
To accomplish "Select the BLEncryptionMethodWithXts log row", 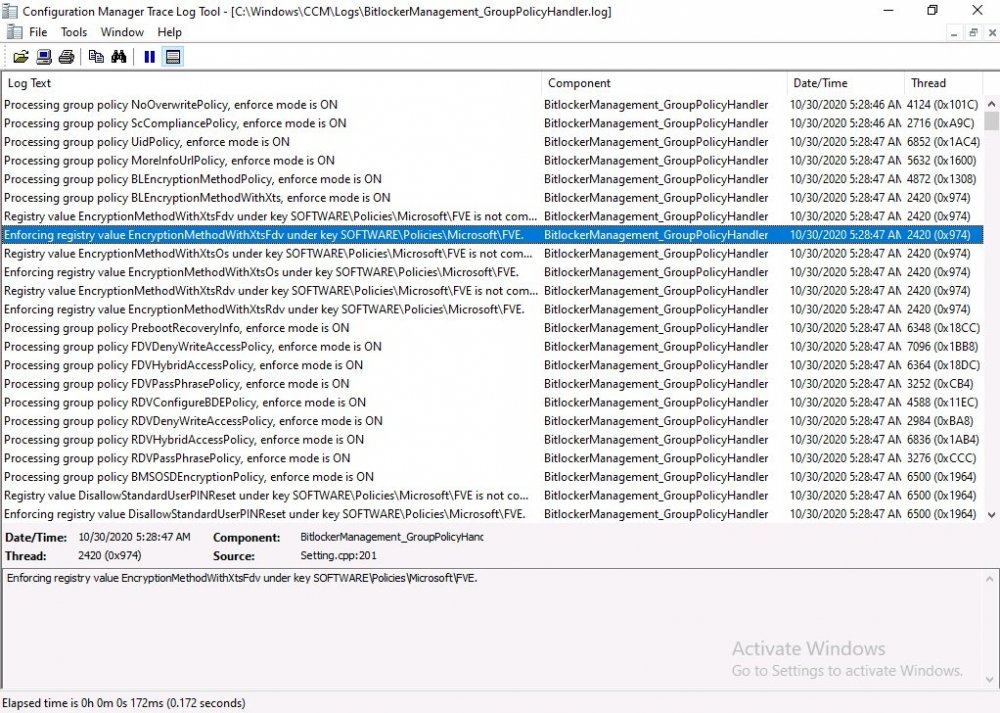I will pyautogui.click(x=492, y=198).
